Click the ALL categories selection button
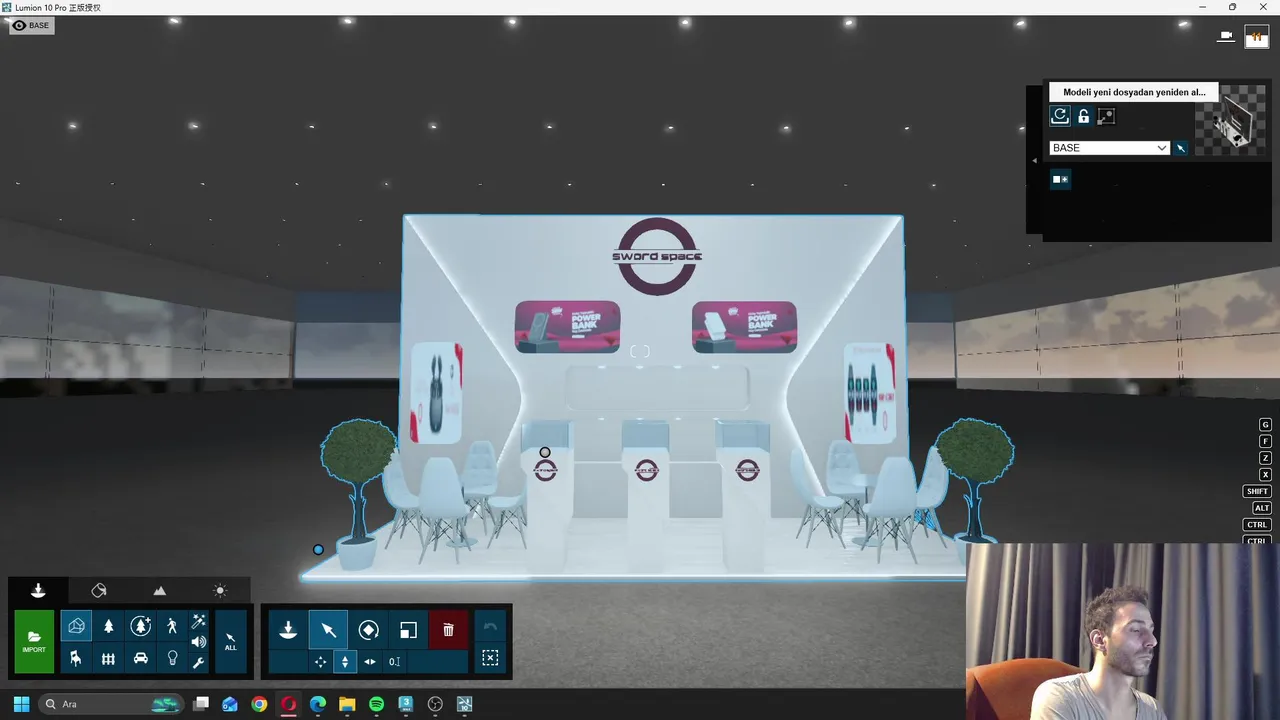Image resolution: width=1280 pixels, height=720 pixels. click(231, 641)
